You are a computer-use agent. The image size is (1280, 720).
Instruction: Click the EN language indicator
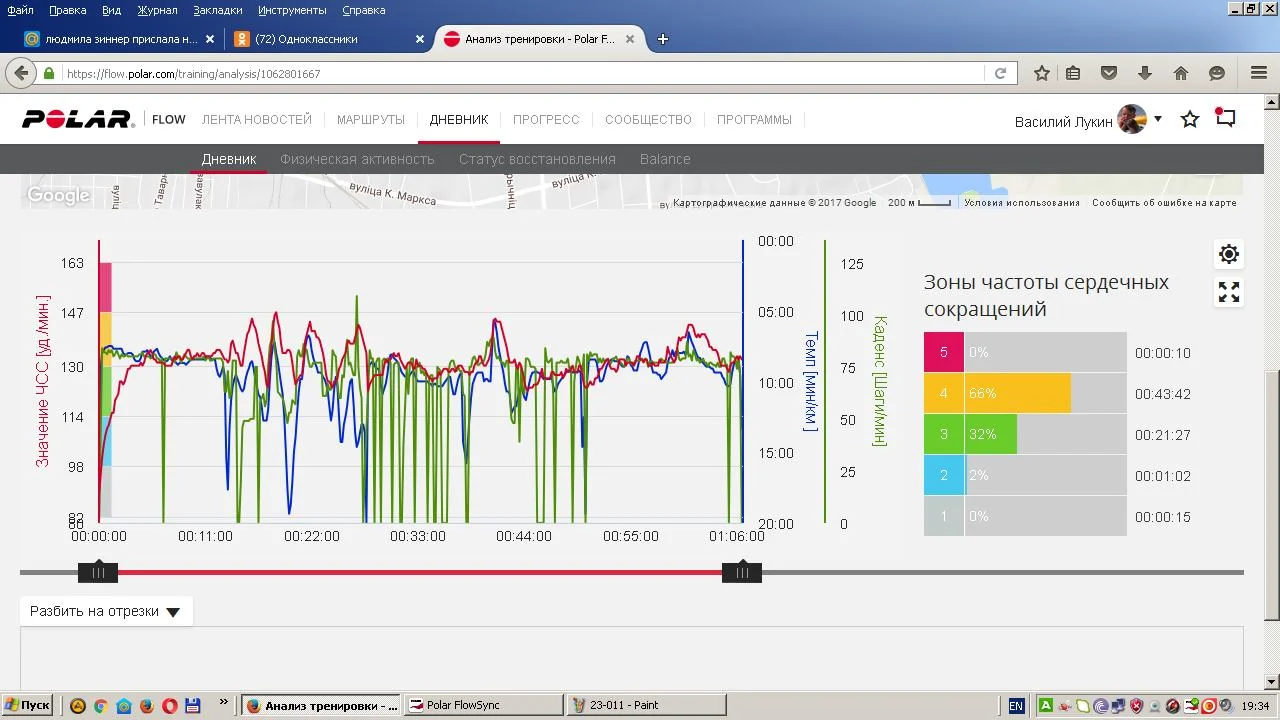click(x=1016, y=705)
